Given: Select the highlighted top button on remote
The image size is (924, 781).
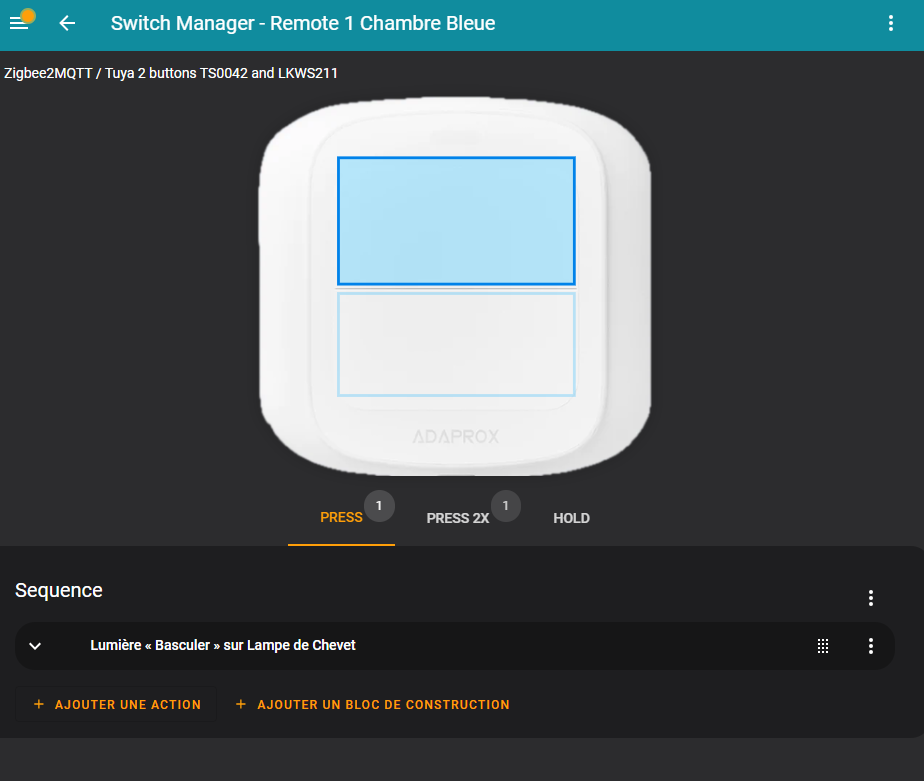Looking at the screenshot, I should [456, 221].
